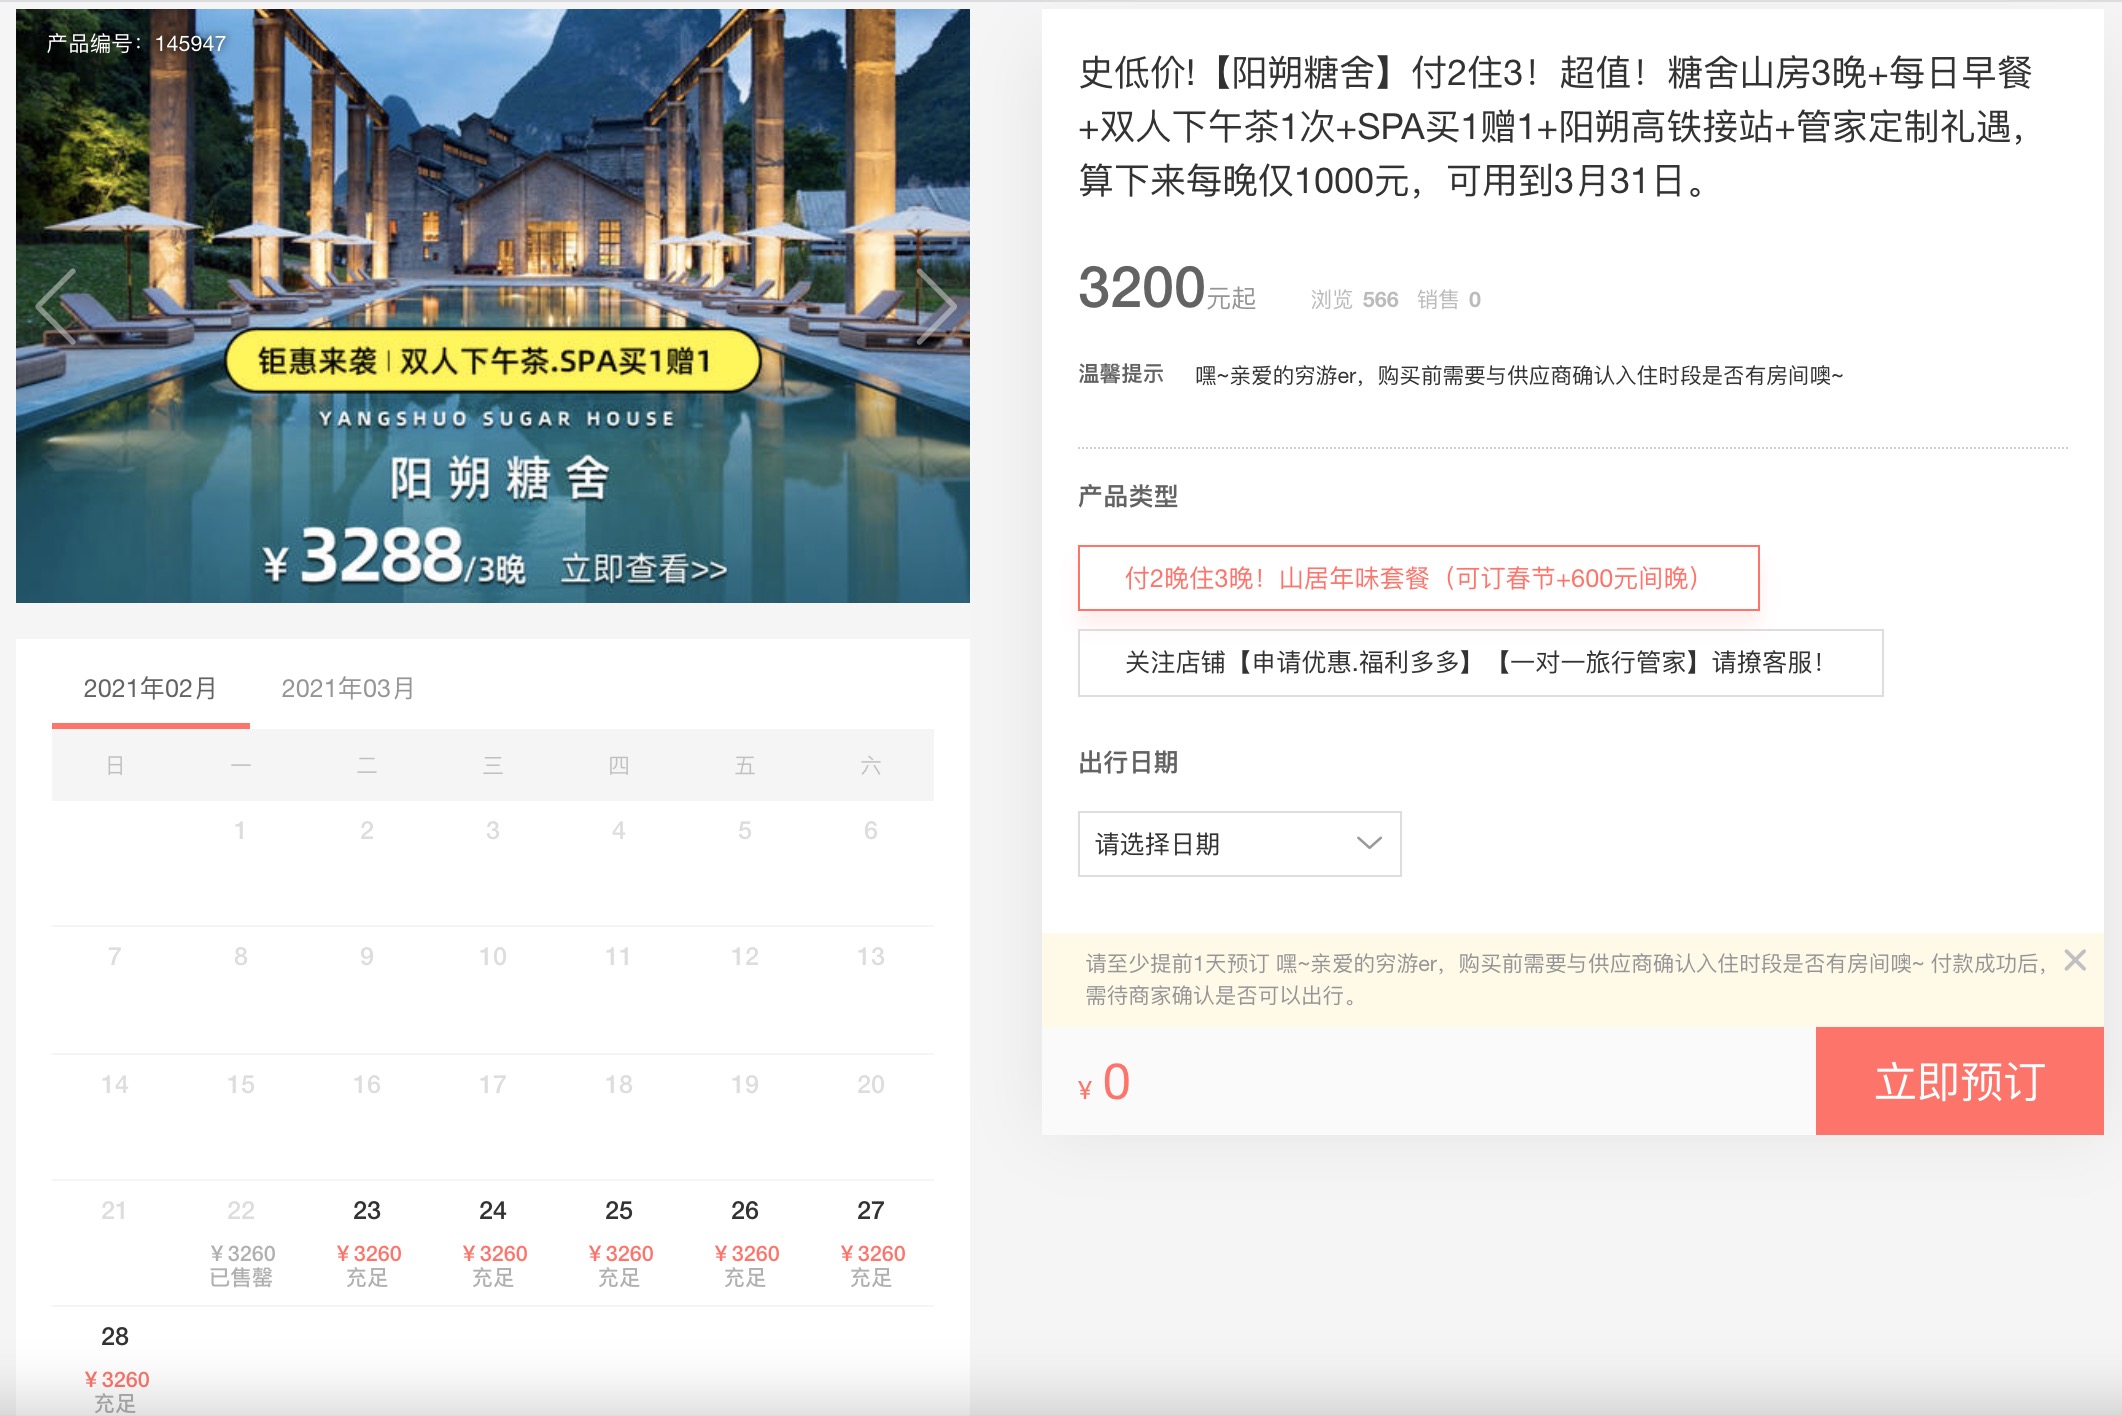
Task: Pick February 26 on the calendar
Action: (745, 1243)
